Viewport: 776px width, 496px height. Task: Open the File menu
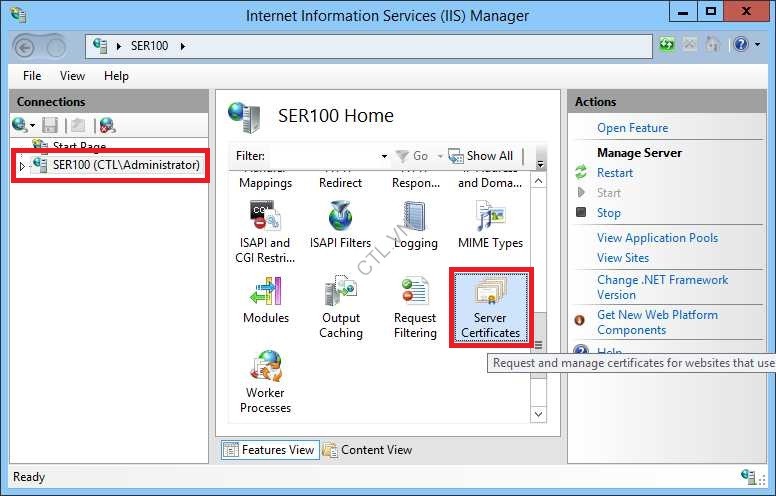(x=32, y=76)
